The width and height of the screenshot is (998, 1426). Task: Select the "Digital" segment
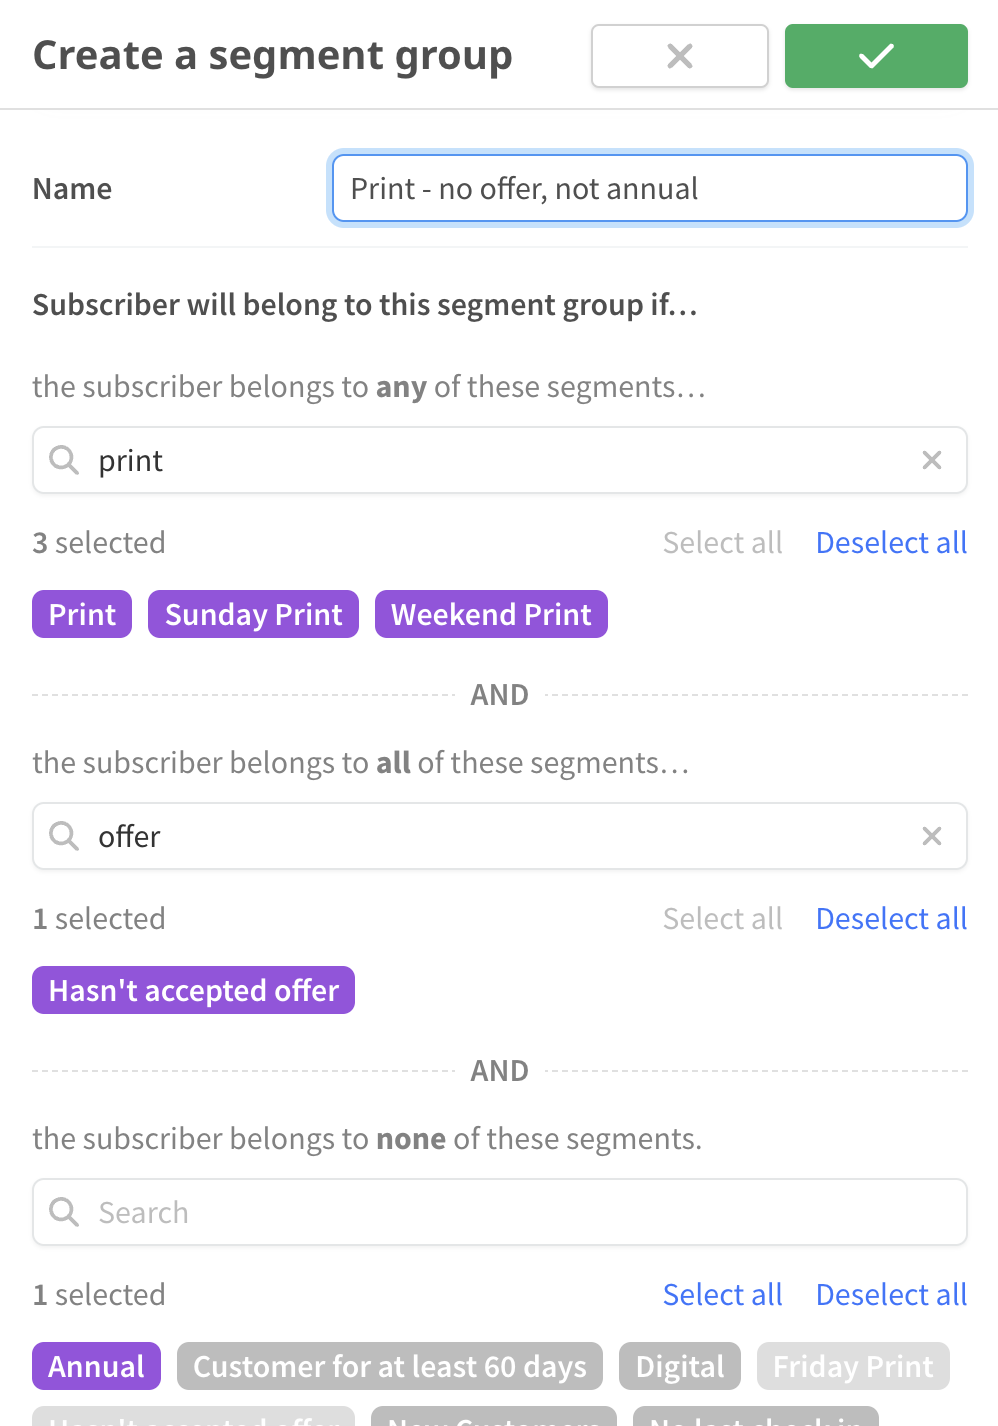tap(679, 1366)
